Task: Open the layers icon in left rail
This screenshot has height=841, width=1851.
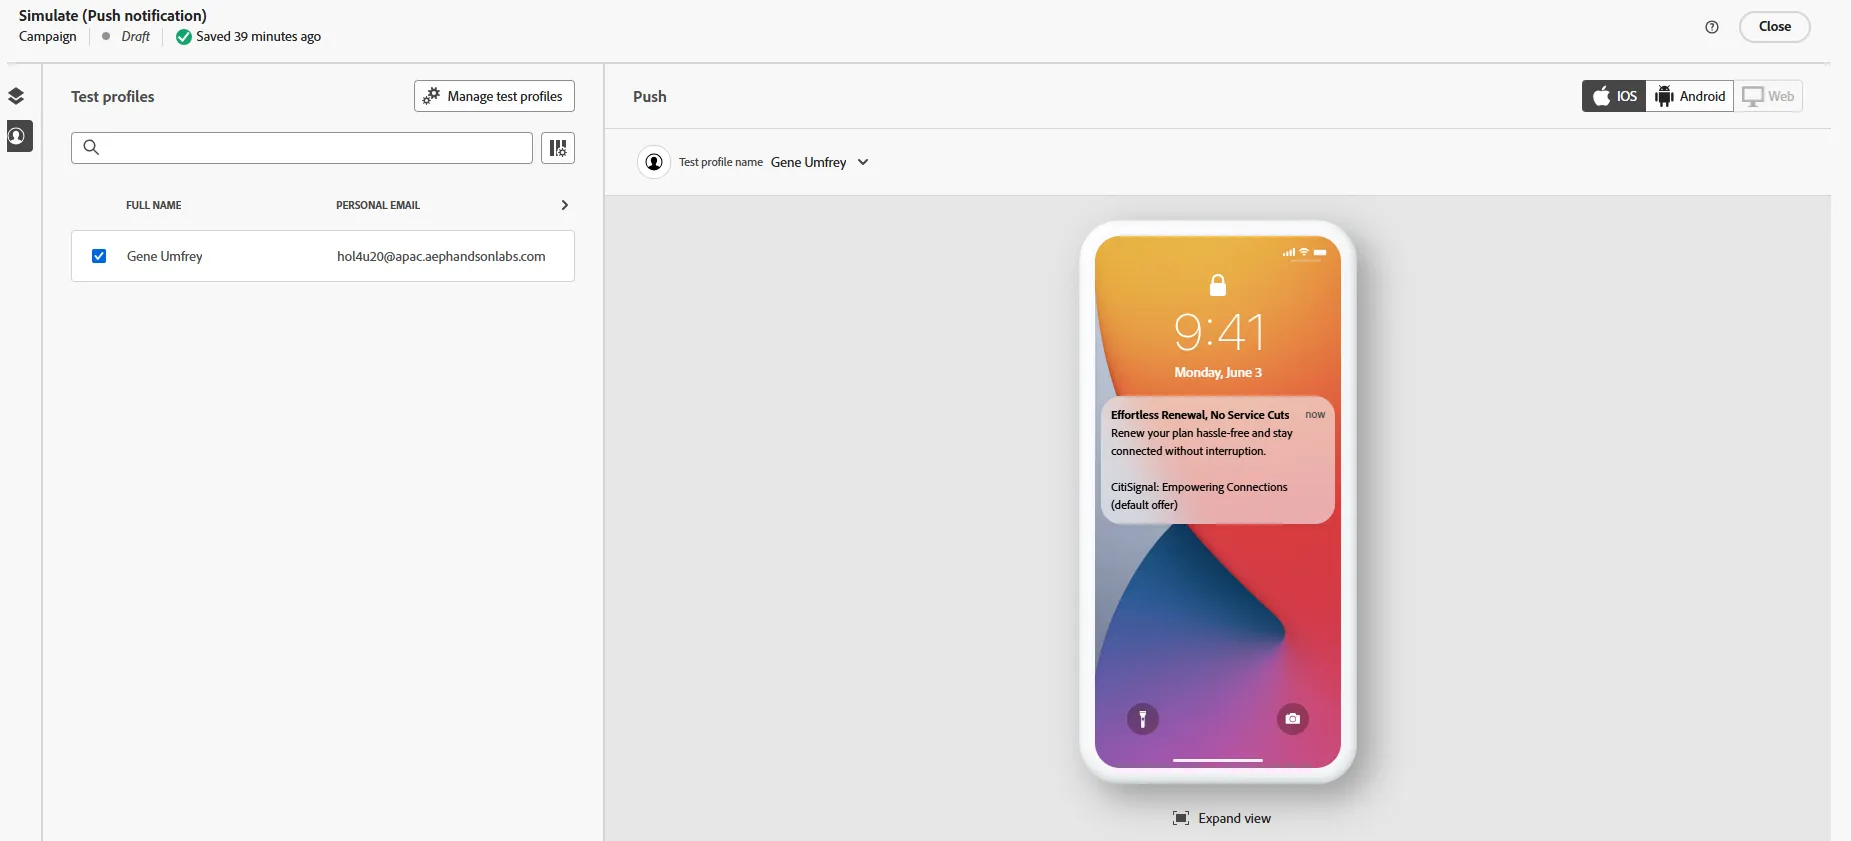Action: tap(16, 96)
